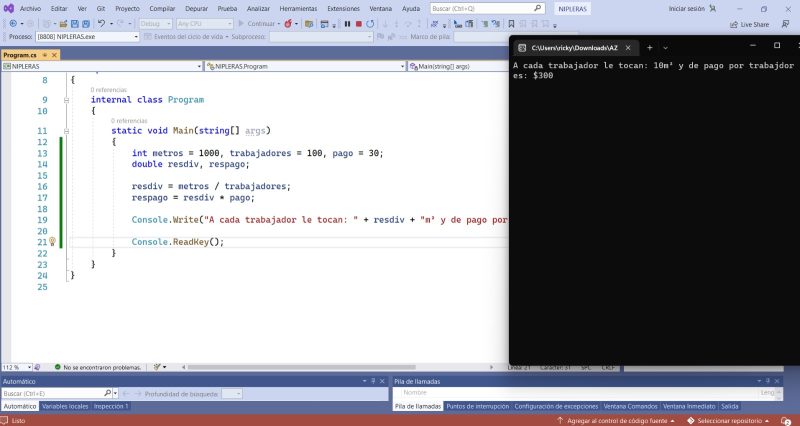The image size is (800, 426).
Task: Collapse the Program class outlining toggle
Action: pyautogui.click(x=68, y=100)
